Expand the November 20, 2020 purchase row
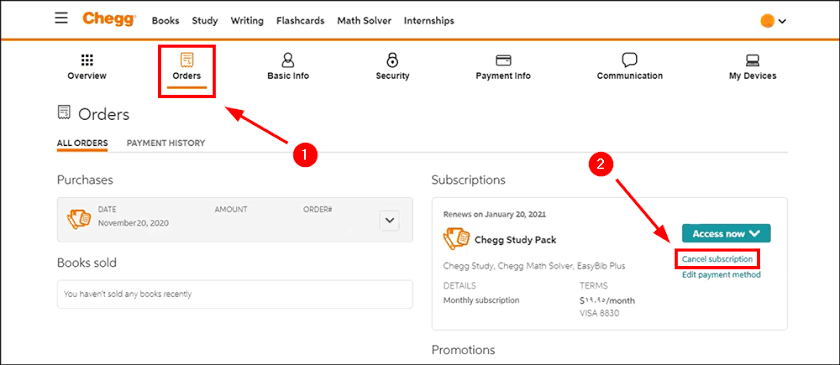 389,220
